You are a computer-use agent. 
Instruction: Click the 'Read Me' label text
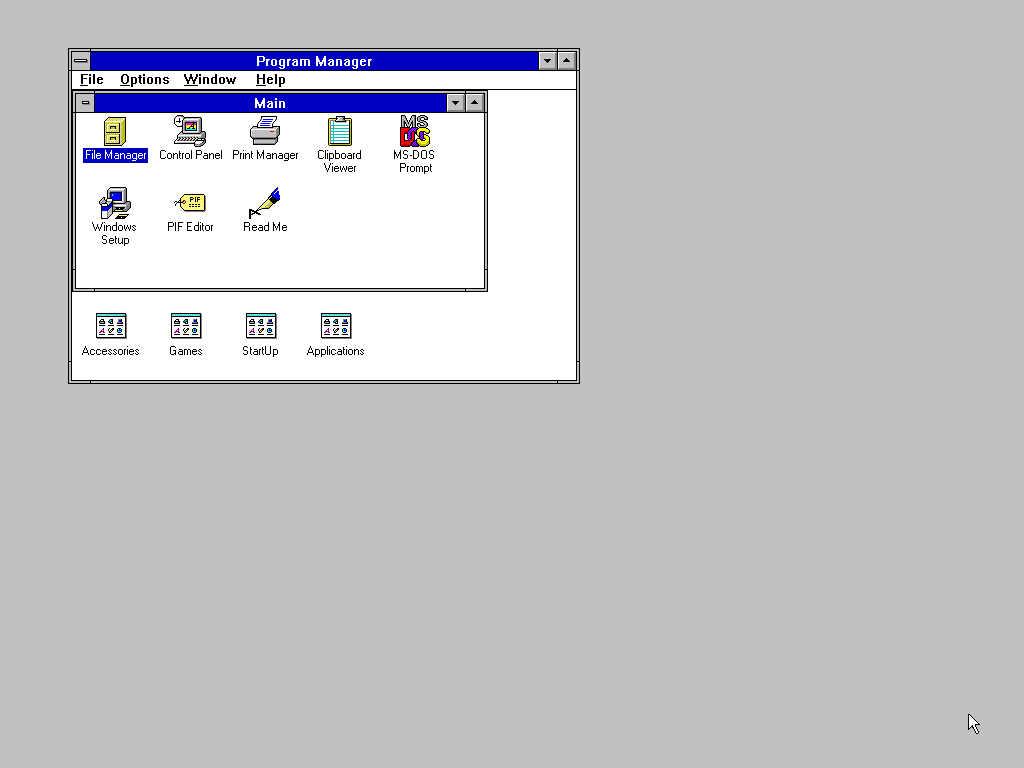pyautogui.click(x=265, y=227)
